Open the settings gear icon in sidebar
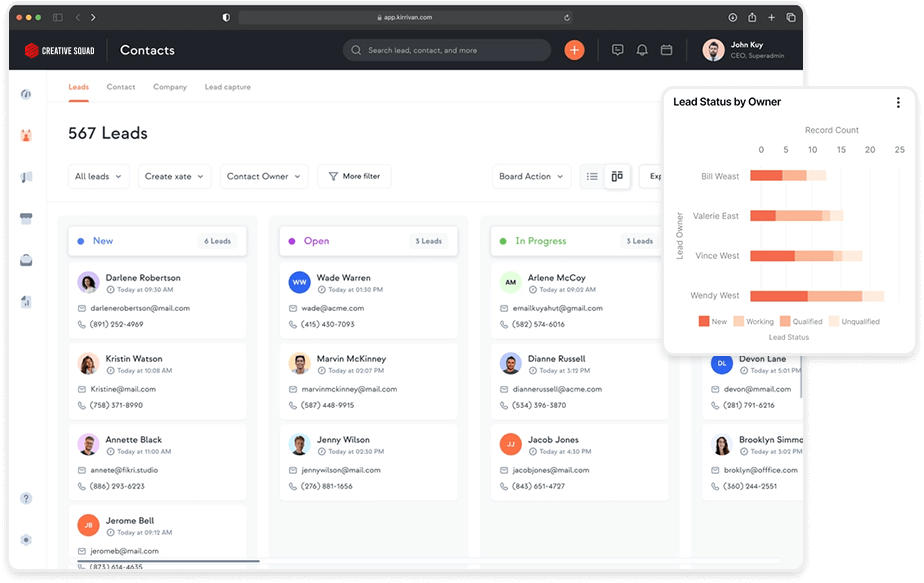Screen dimensions: 924x583 click(26, 539)
